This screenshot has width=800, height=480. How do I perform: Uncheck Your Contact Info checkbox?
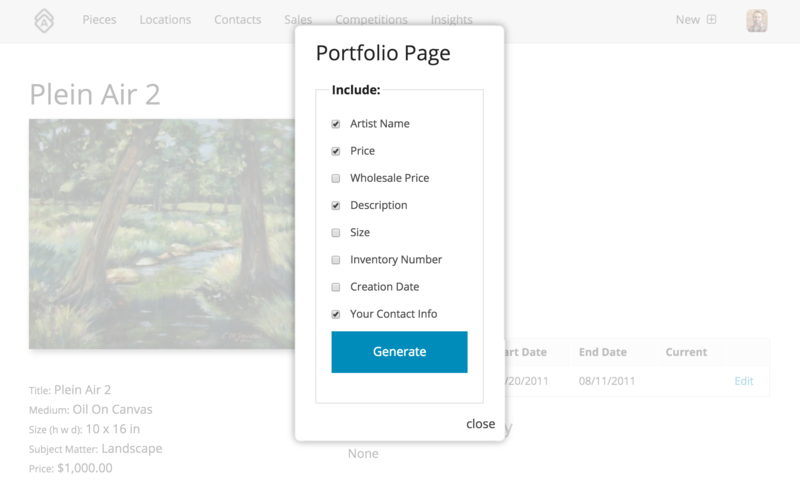tap(336, 314)
